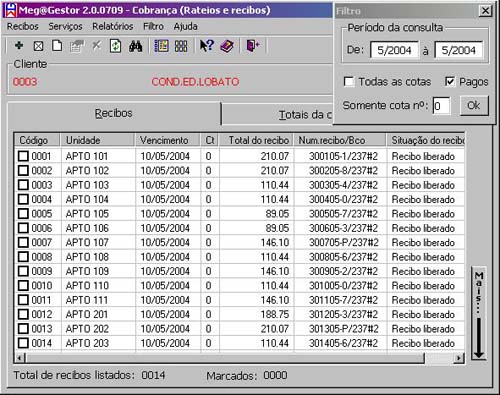The width and height of the screenshot is (500, 395).
Task: Click the Mais arrow button
Action: pos(479,313)
